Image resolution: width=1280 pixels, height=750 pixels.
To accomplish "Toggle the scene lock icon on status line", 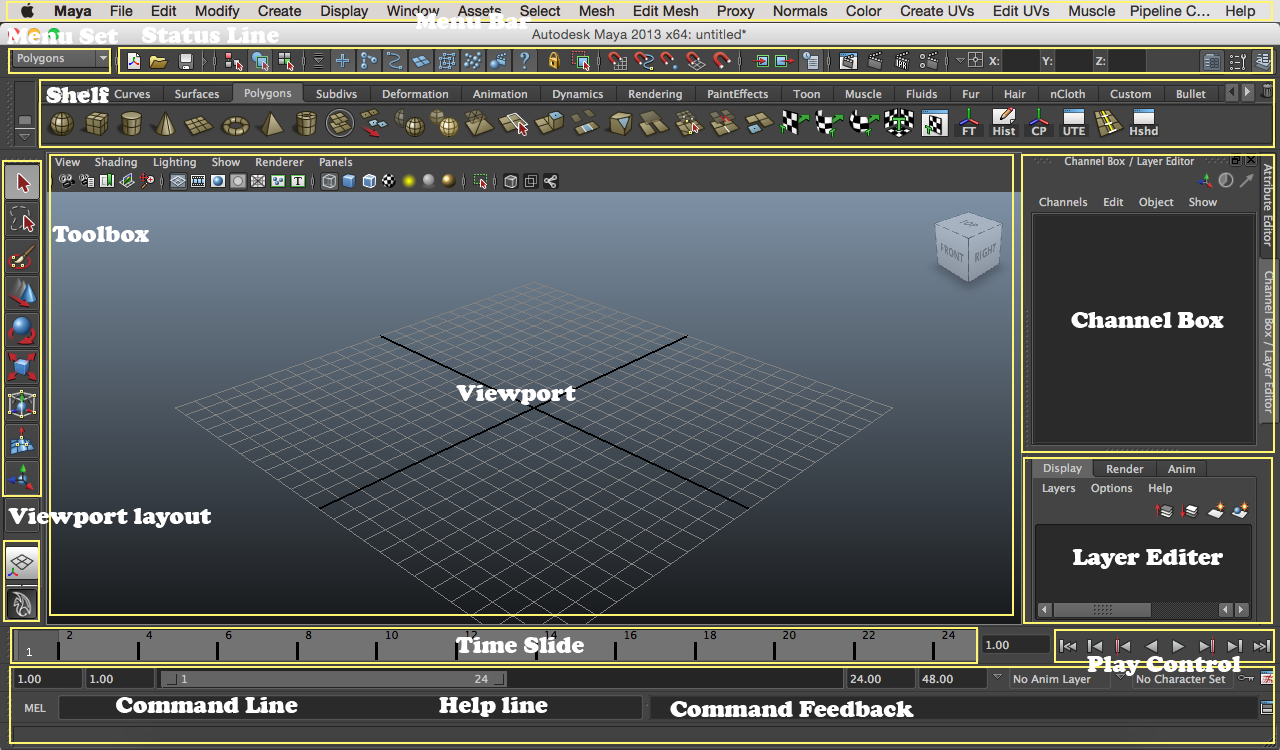I will [x=553, y=60].
